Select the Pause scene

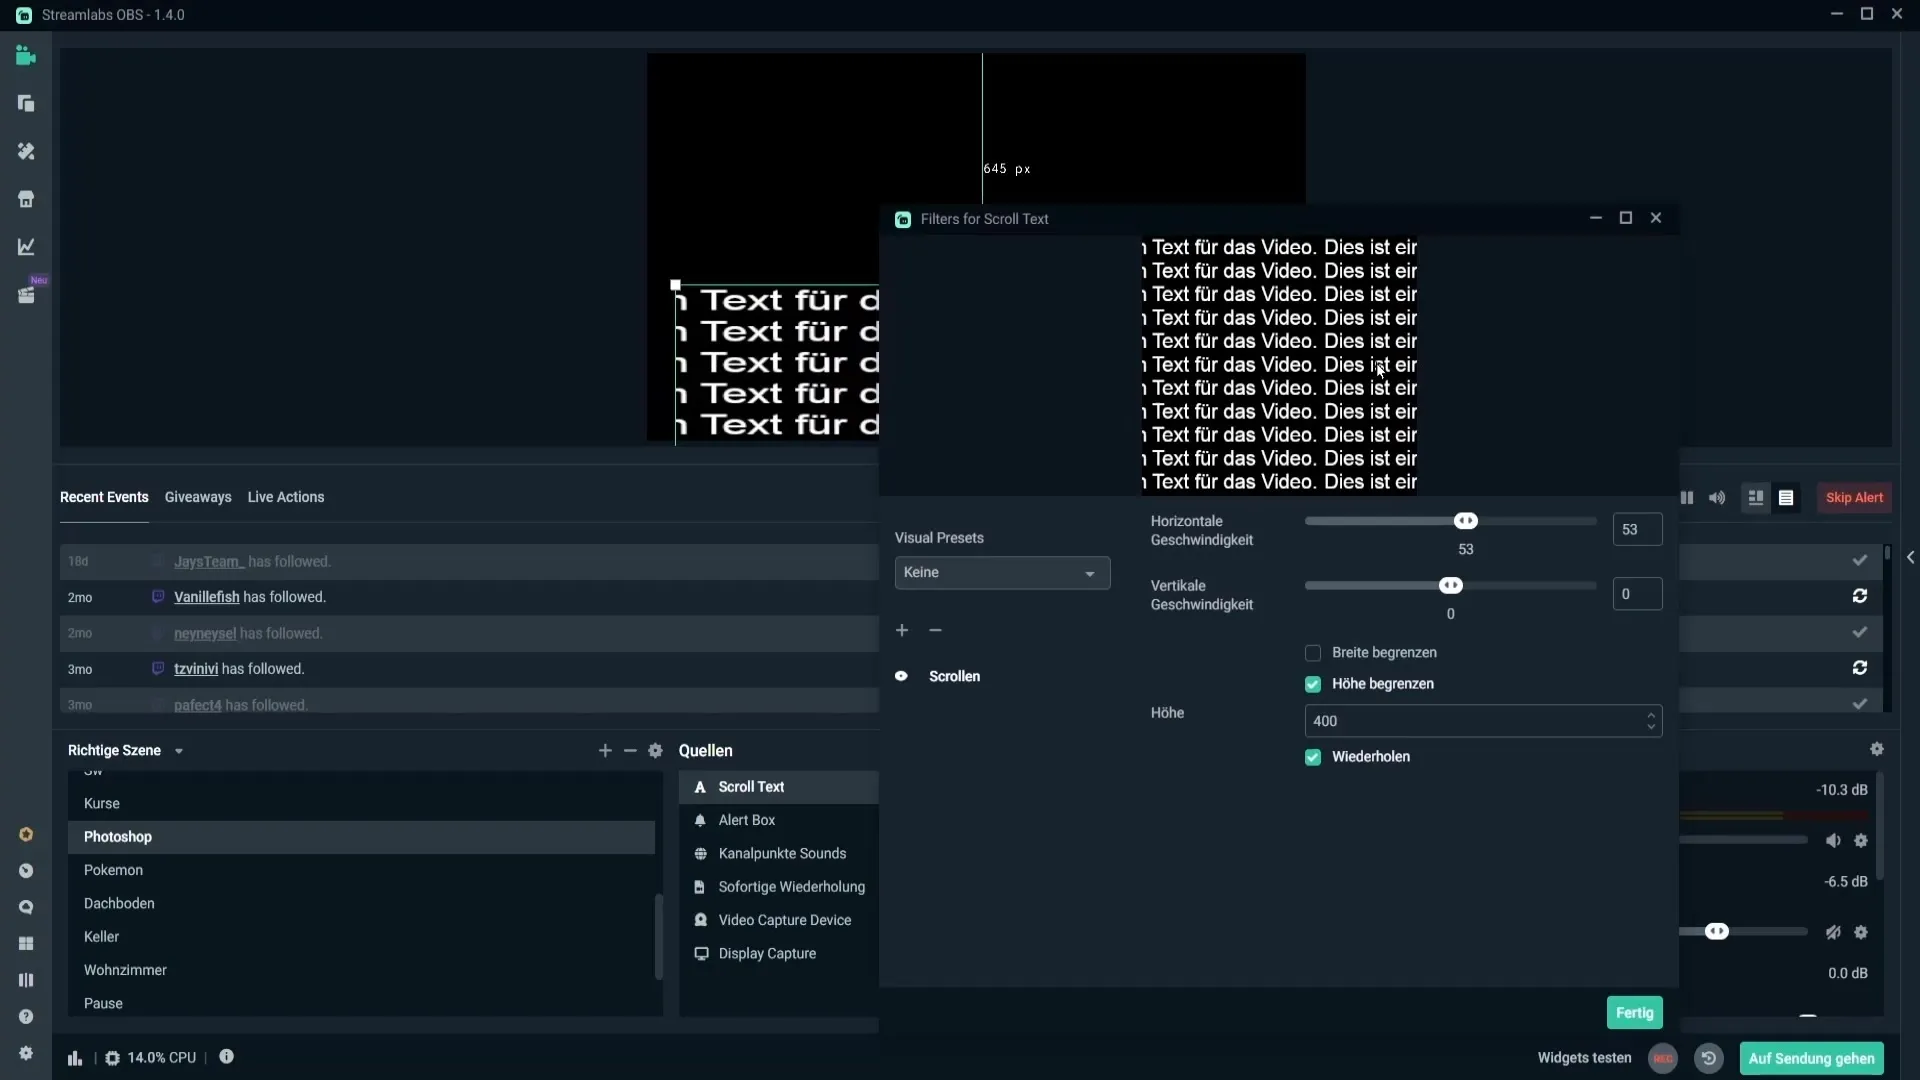click(x=361, y=1003)
